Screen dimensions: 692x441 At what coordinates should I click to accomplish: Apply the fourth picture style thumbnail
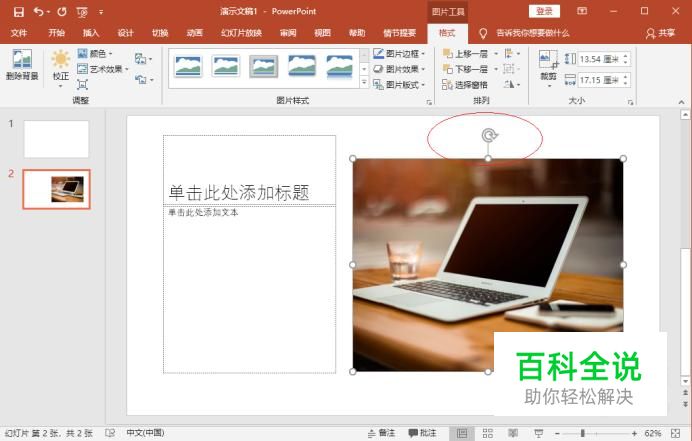point(302,67)
